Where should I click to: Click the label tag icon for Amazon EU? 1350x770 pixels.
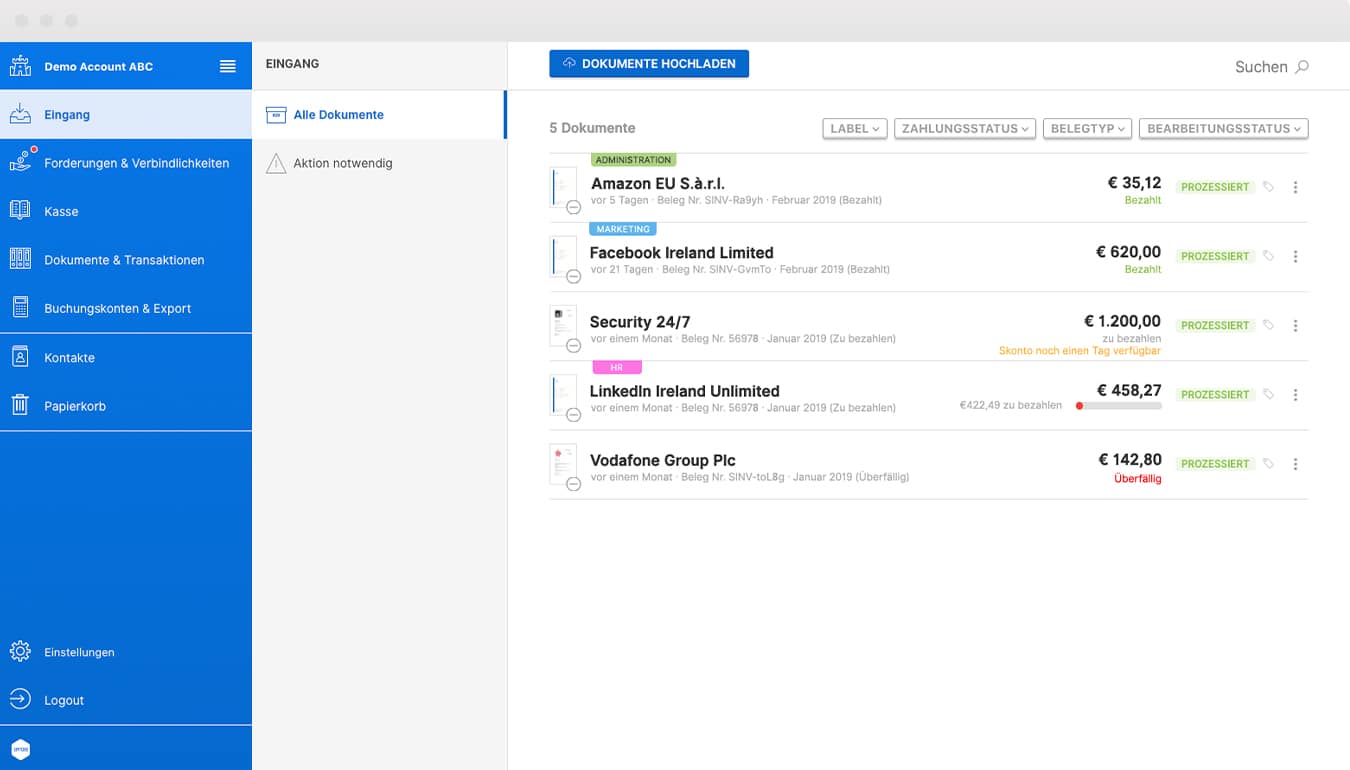click(1268, 187)
